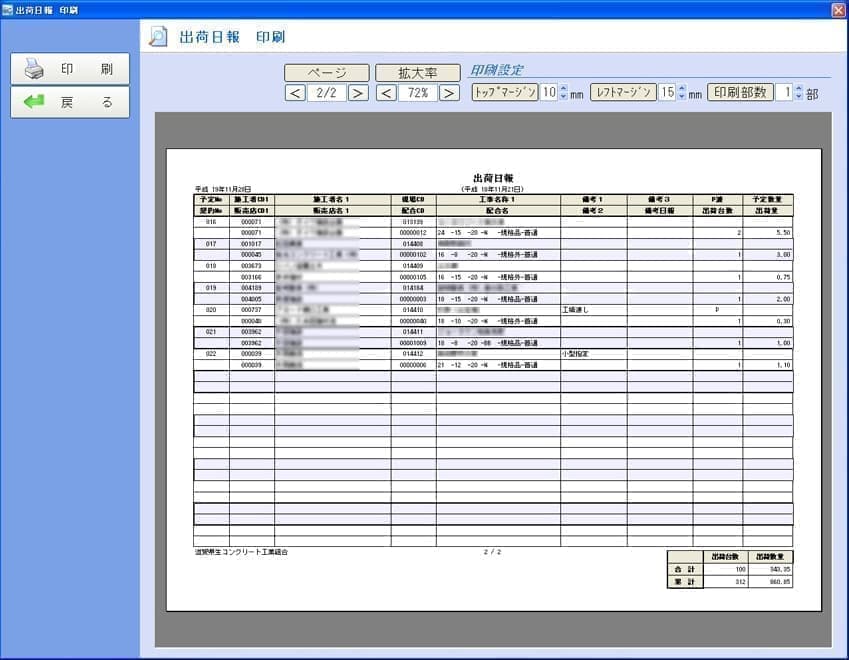The width and height of the screenshot is (849, 660).
Task: Click the zoom percentage field showing 72%
Action: (x=417, y=93)
